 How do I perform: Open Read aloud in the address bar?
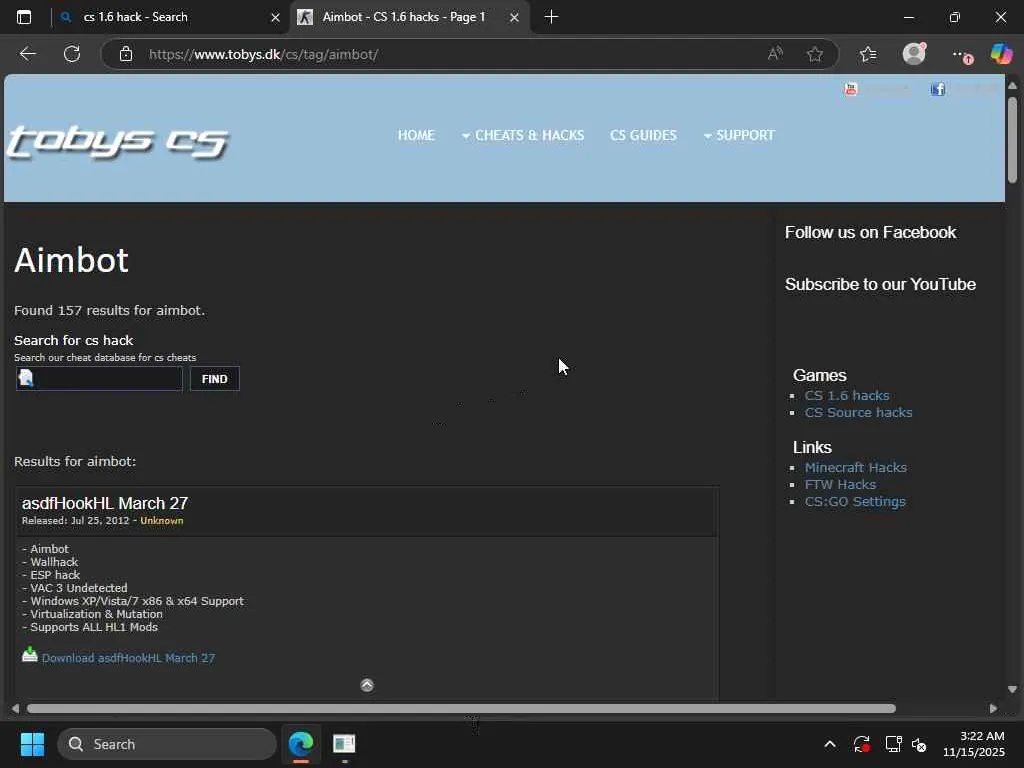pos(775,54)
